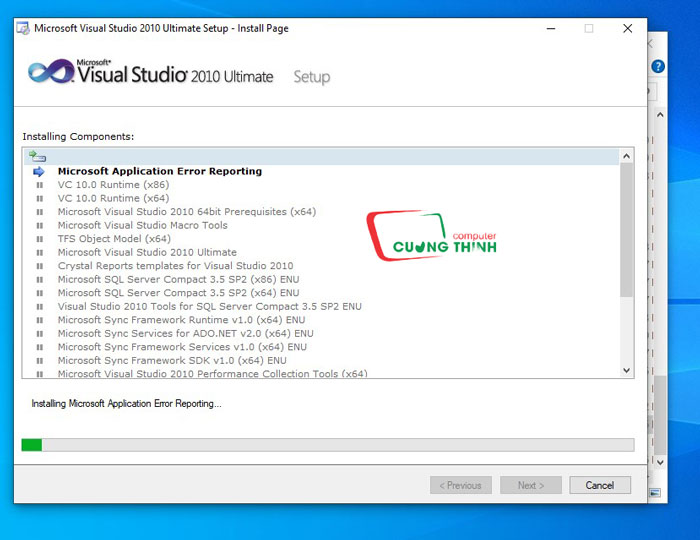
Task: Click the component list scrollbar thumb
Action: tap(626, 230)
